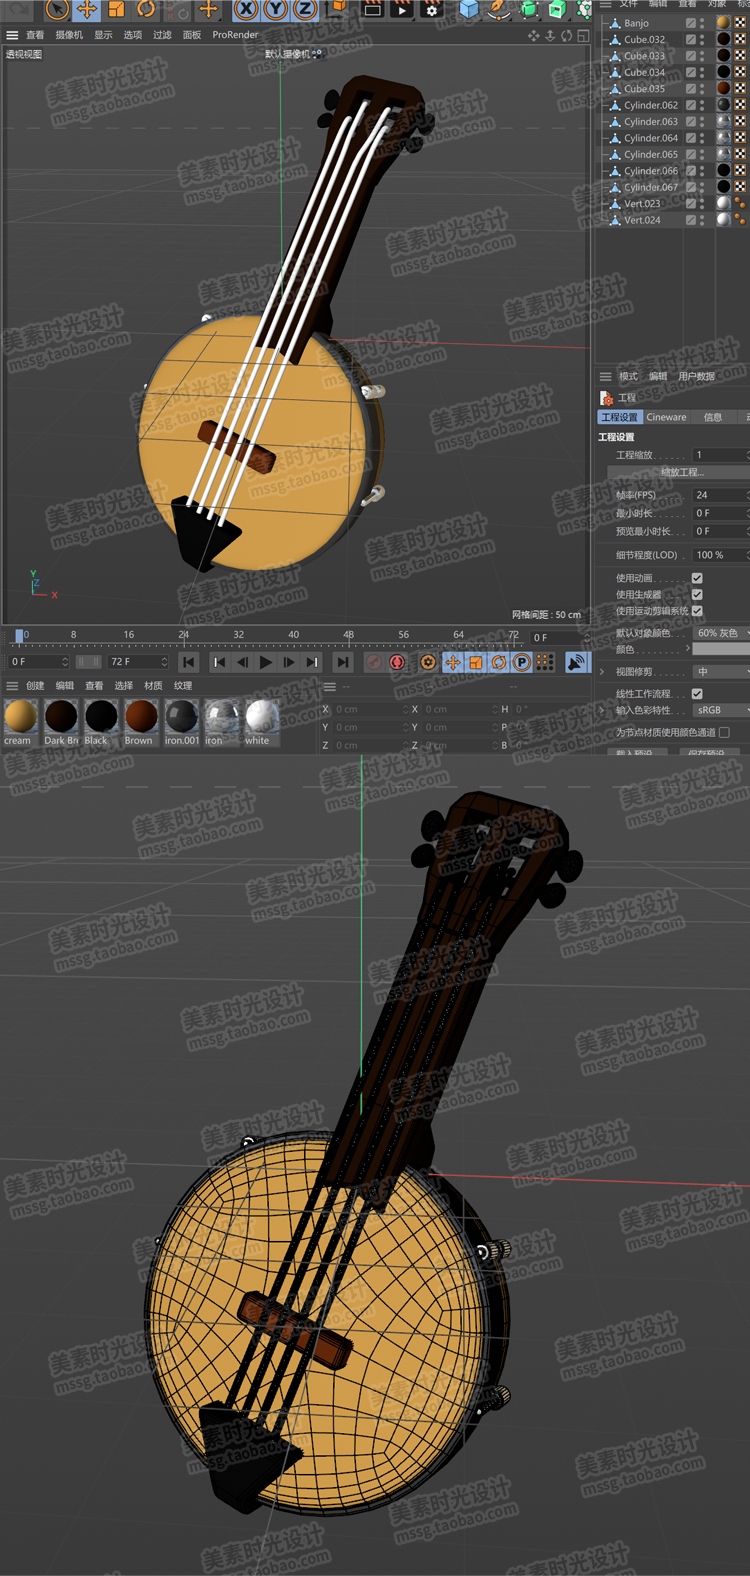Click vertex map tag on Vert.024
Screen dimensions: 750x1576
(x=741, y=220)
